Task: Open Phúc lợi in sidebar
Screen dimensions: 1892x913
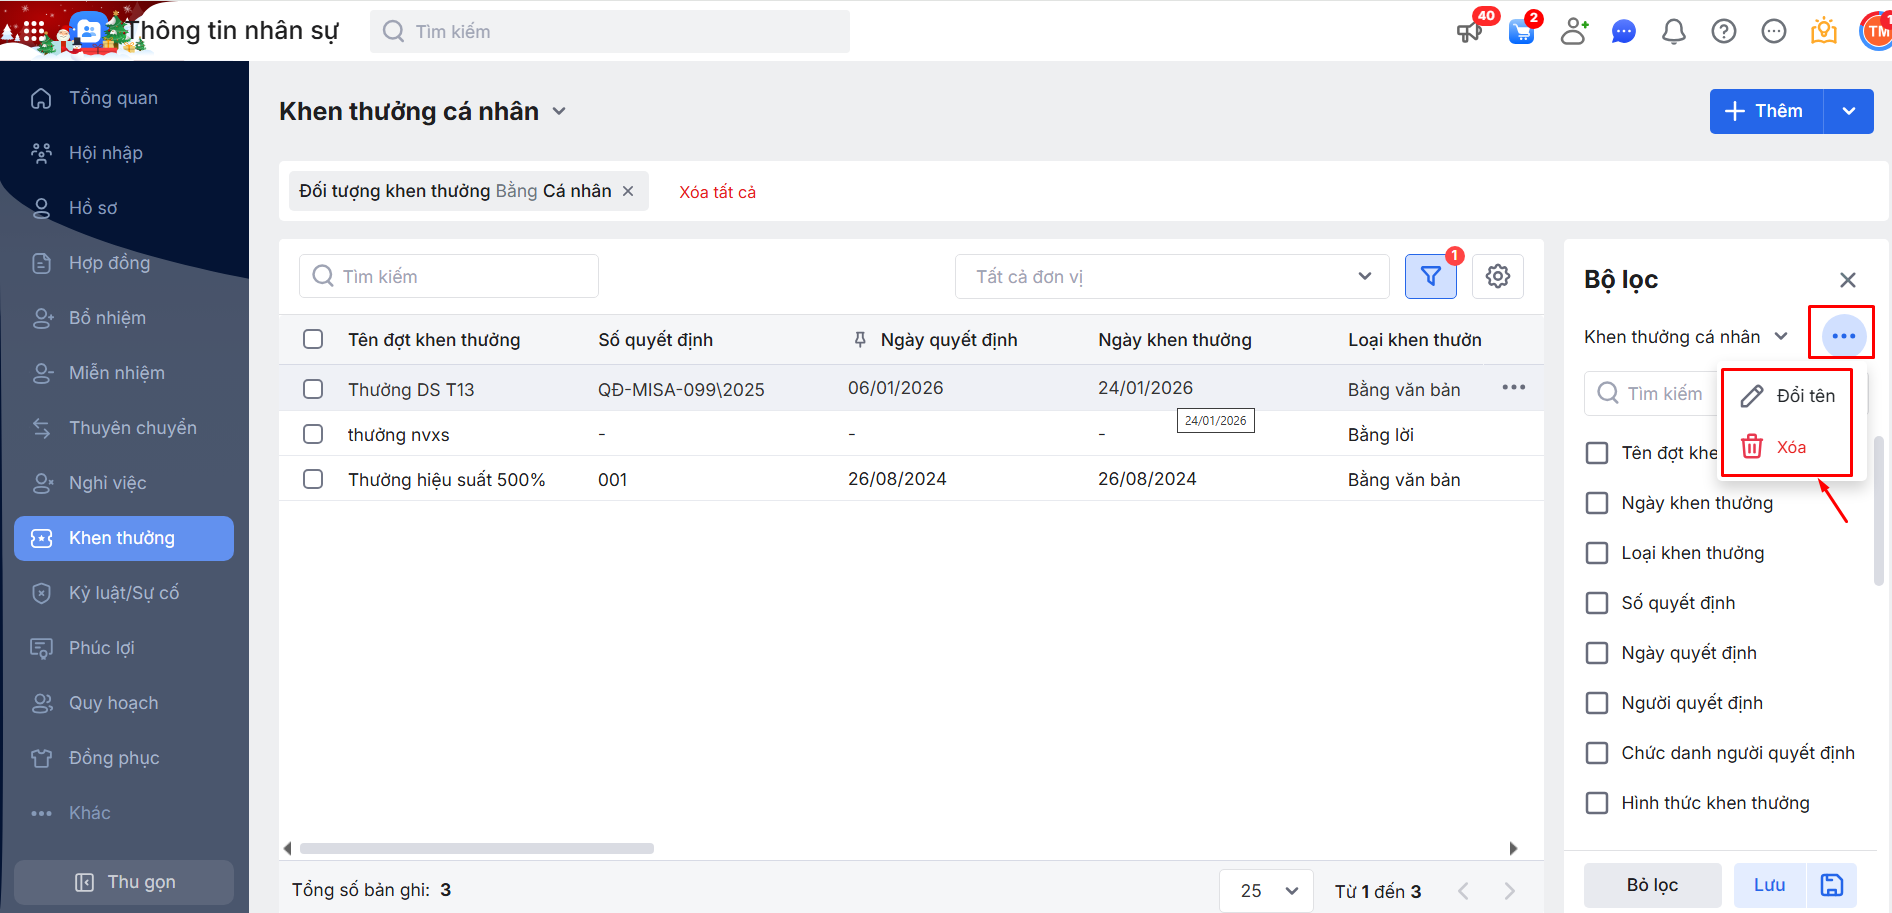Action: tap(124, 648)
